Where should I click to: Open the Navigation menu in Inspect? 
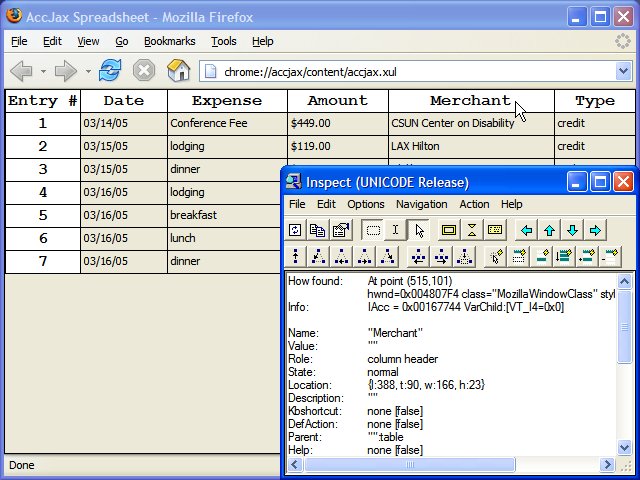click(x=421, y=204)
